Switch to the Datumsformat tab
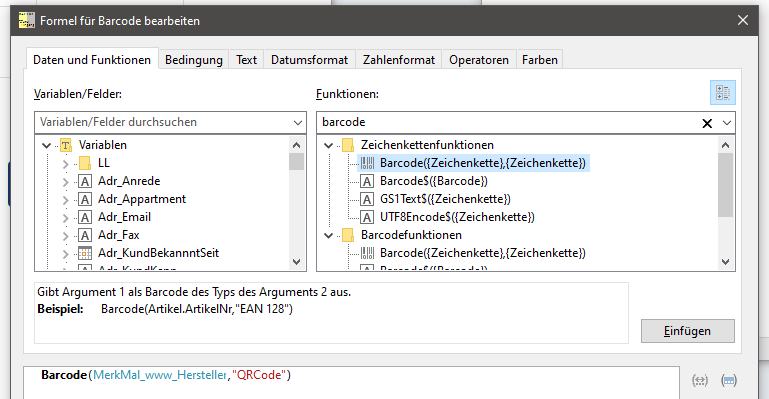 tap(309, 60)
